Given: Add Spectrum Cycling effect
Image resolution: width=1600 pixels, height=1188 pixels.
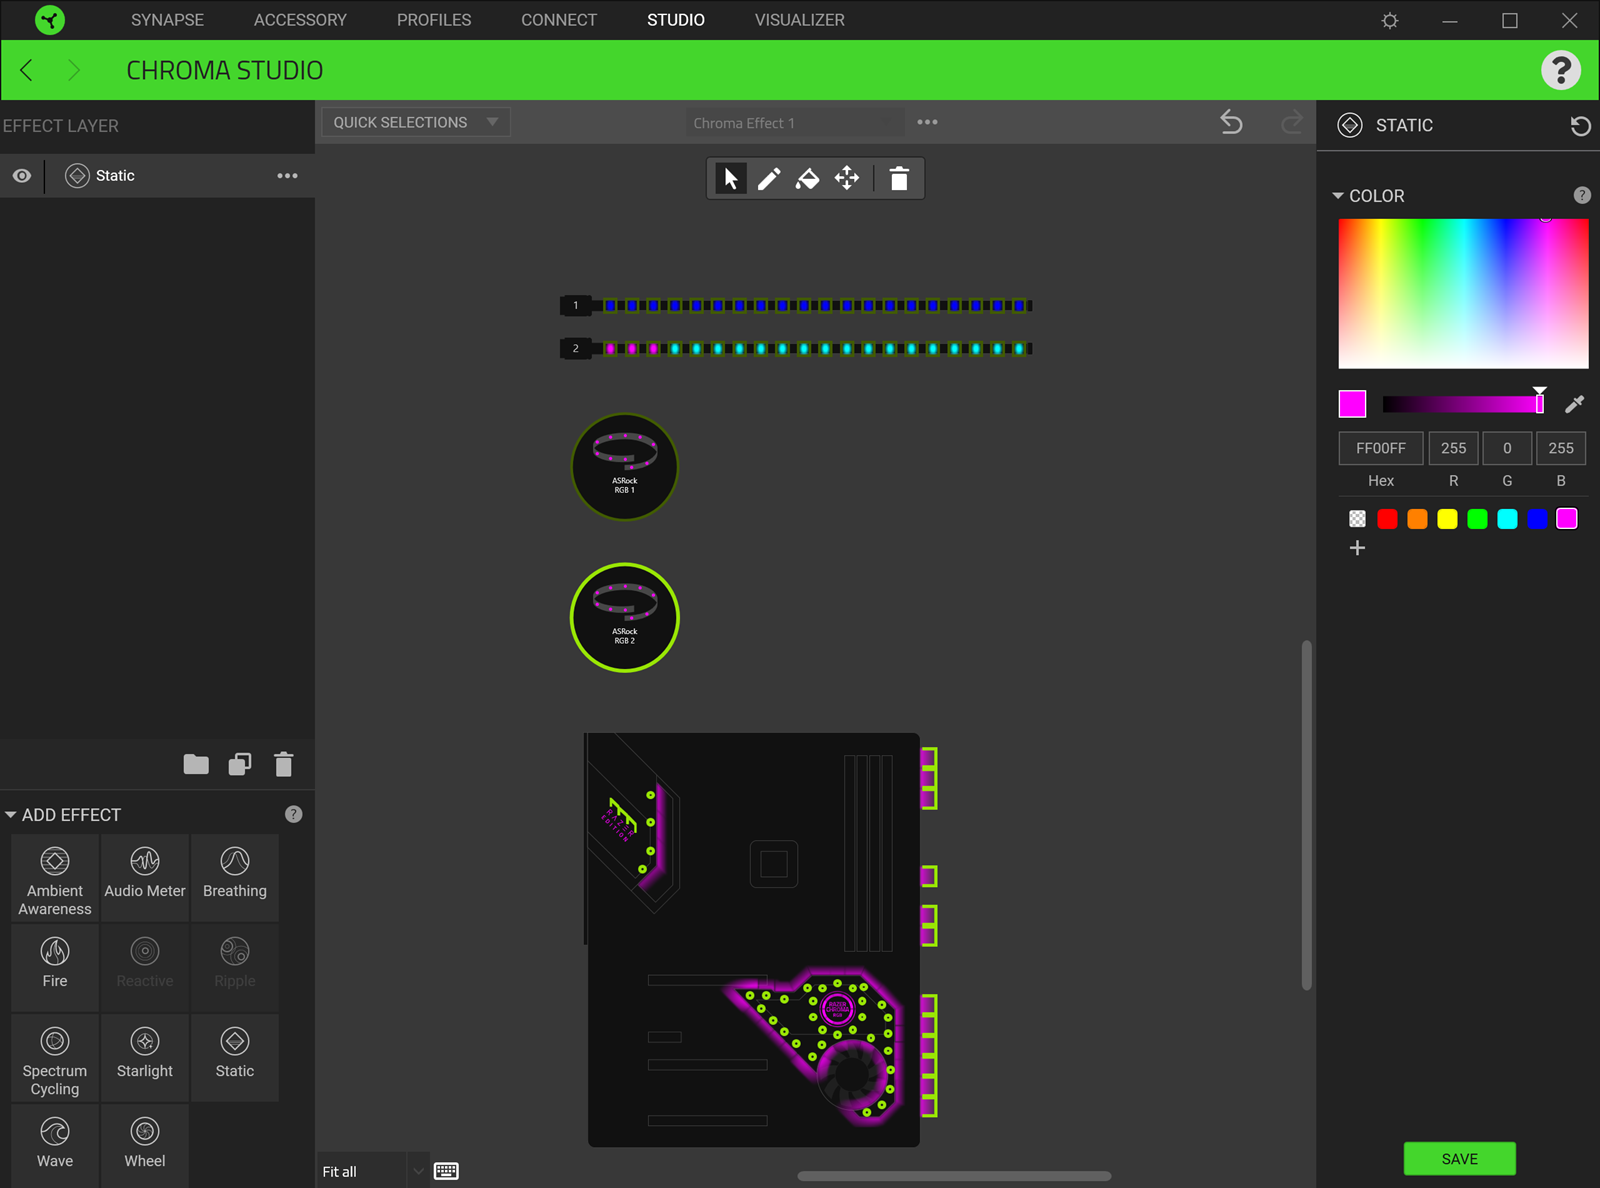Looking at the screenshot, I should (x=55, y=1058).
